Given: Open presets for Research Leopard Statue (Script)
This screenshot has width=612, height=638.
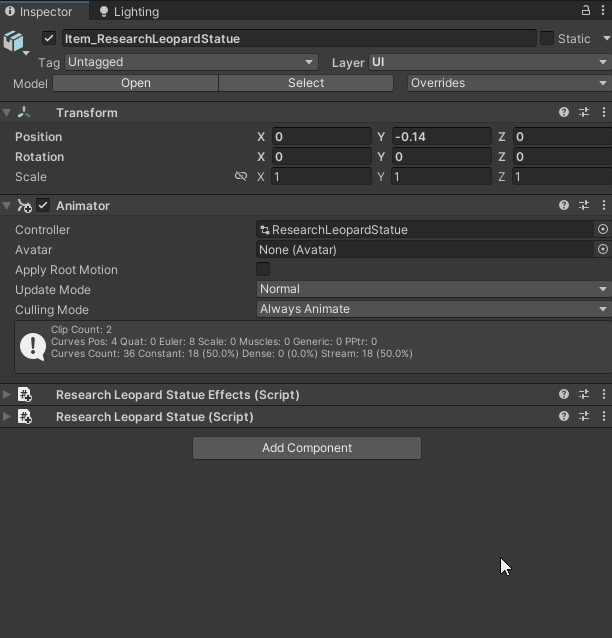Looking at the screenshot, I should (x=584, y=416).
